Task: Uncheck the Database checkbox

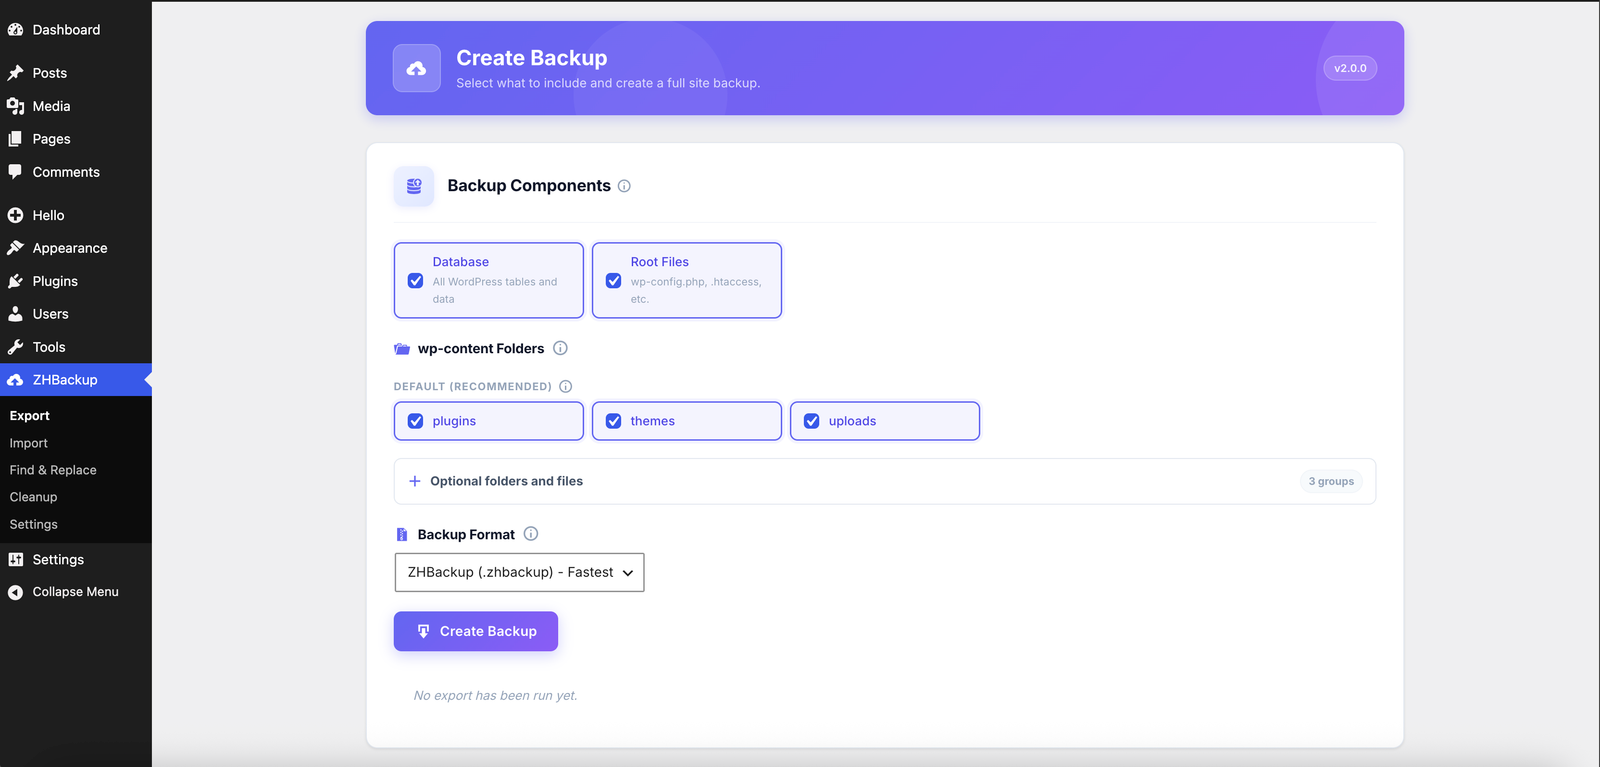Action: pyautogui.click(x=416, y=281)
